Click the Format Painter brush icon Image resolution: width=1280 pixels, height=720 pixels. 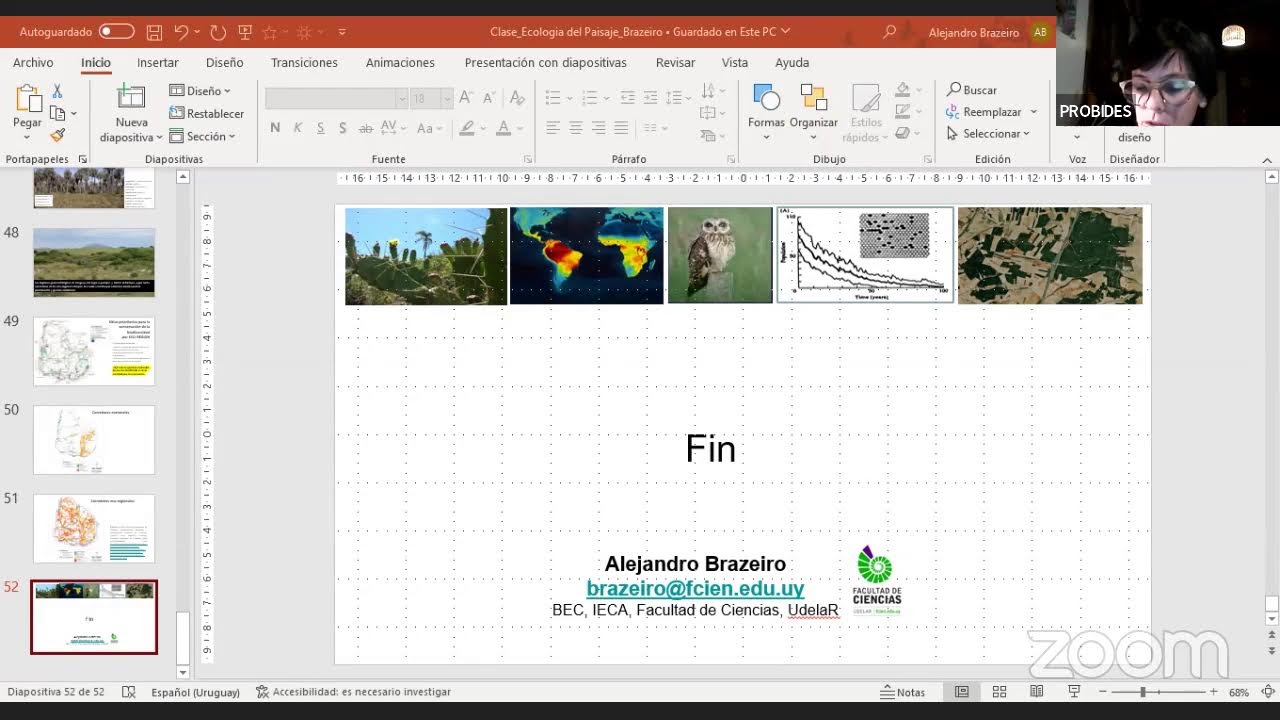57,135
